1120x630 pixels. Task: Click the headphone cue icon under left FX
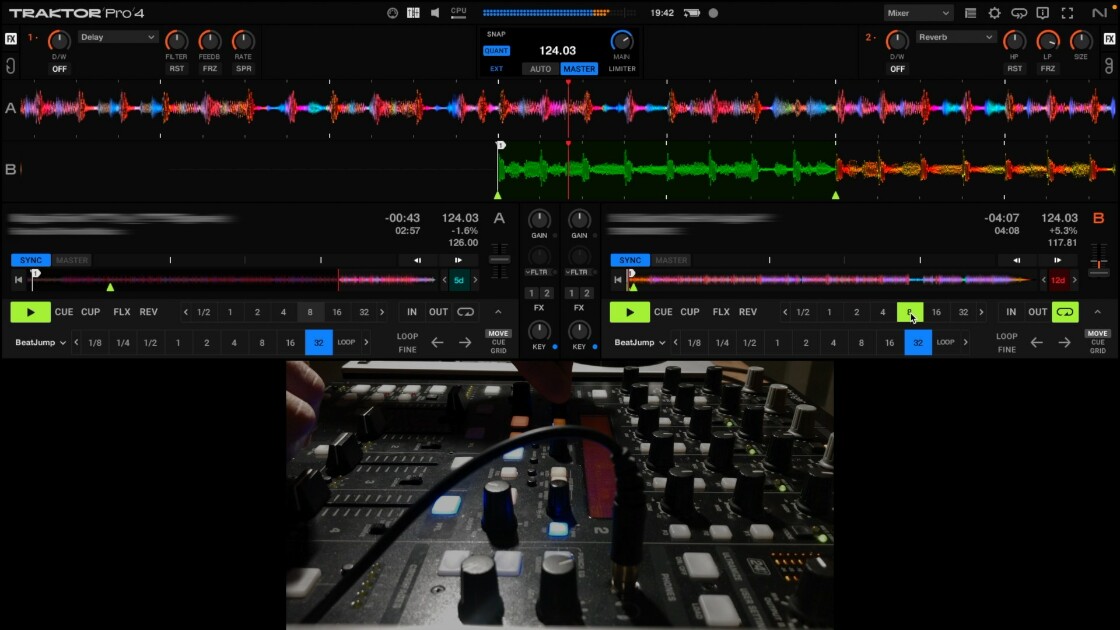[x=11, y=66]
